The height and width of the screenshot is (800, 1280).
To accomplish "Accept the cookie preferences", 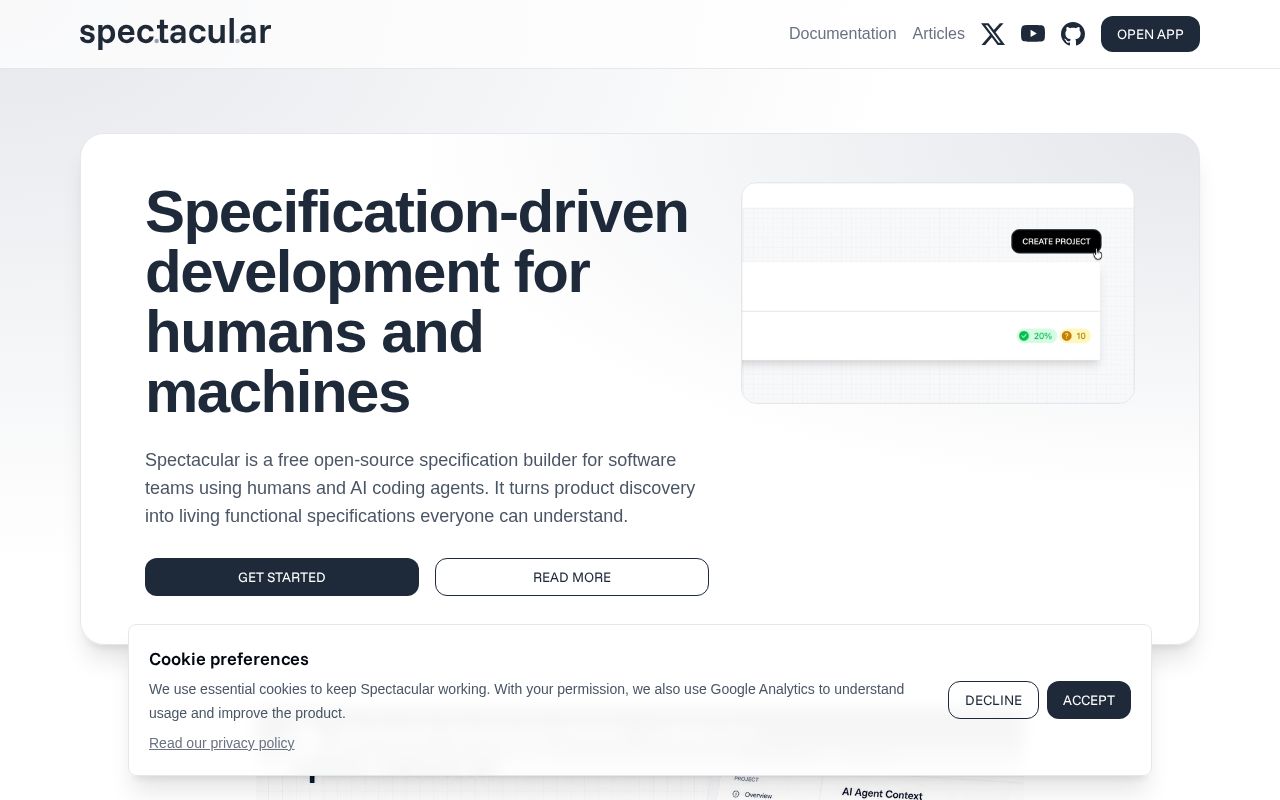I will point(1089,700).
